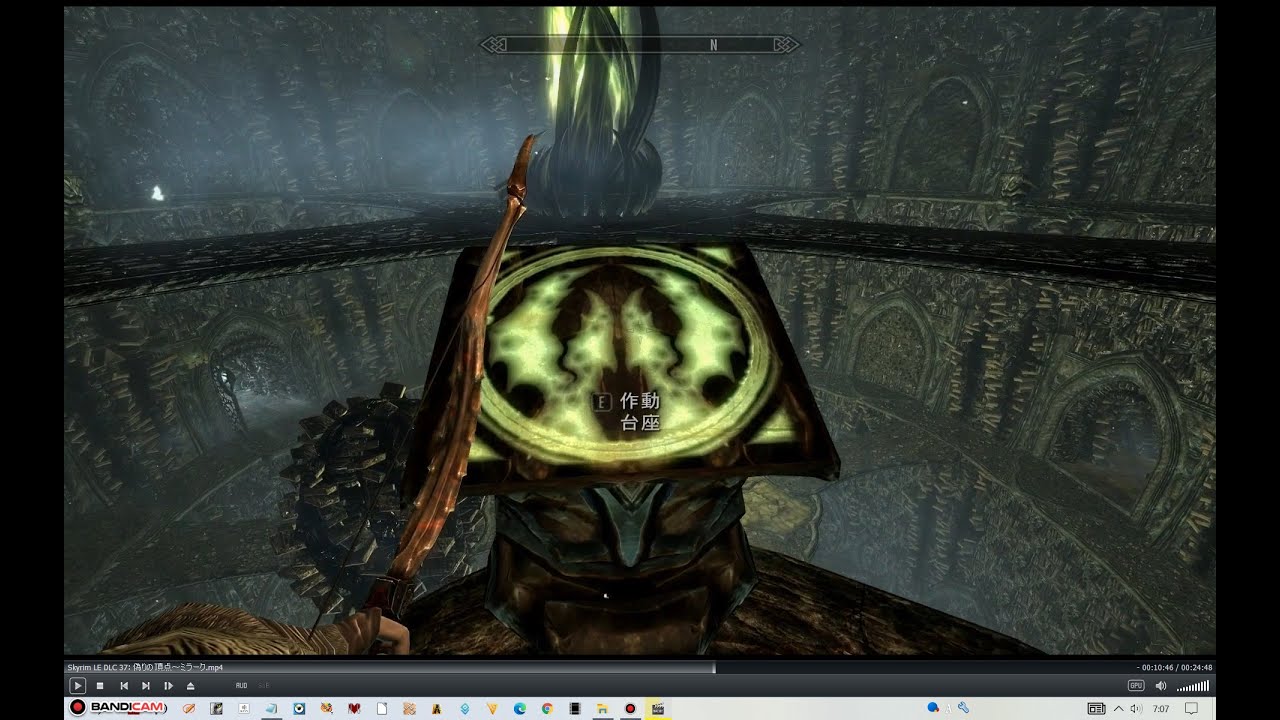Click the letter A input mode indicator
This screenshot has width=1280, height=720.
click(x=948, y=708)
